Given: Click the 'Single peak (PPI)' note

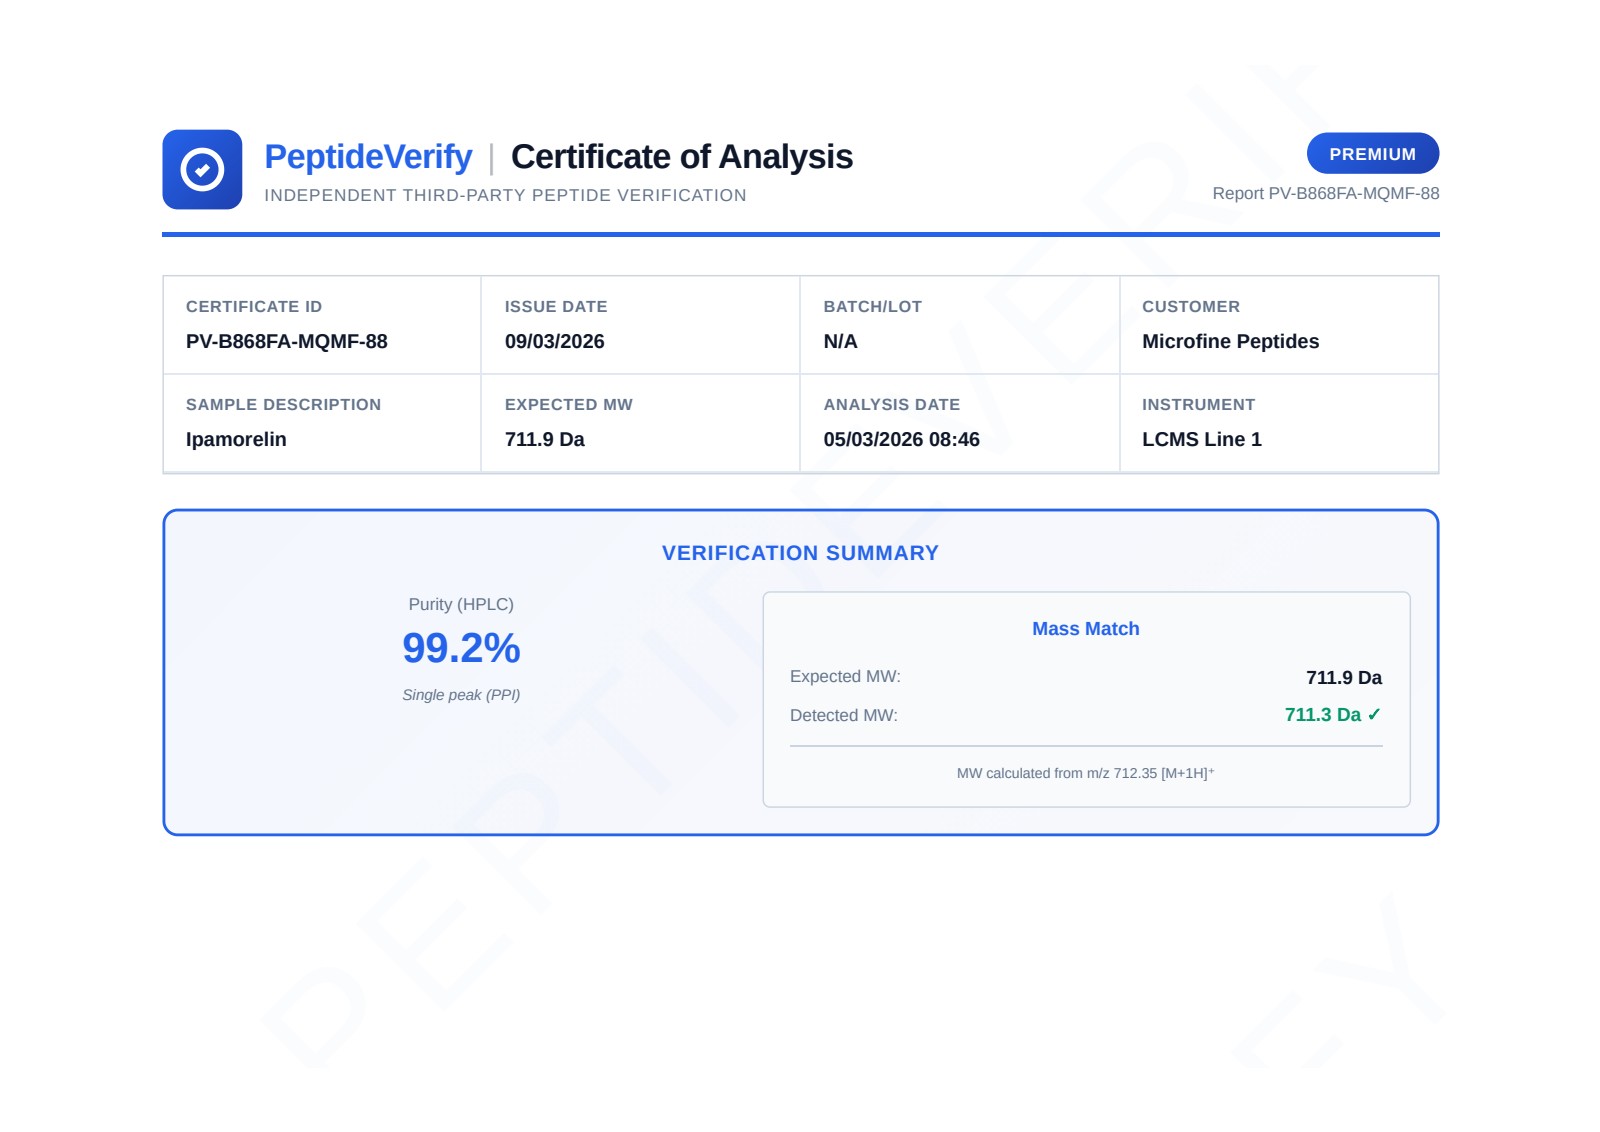Looking at the screenshot, I should tap(461, 695).
